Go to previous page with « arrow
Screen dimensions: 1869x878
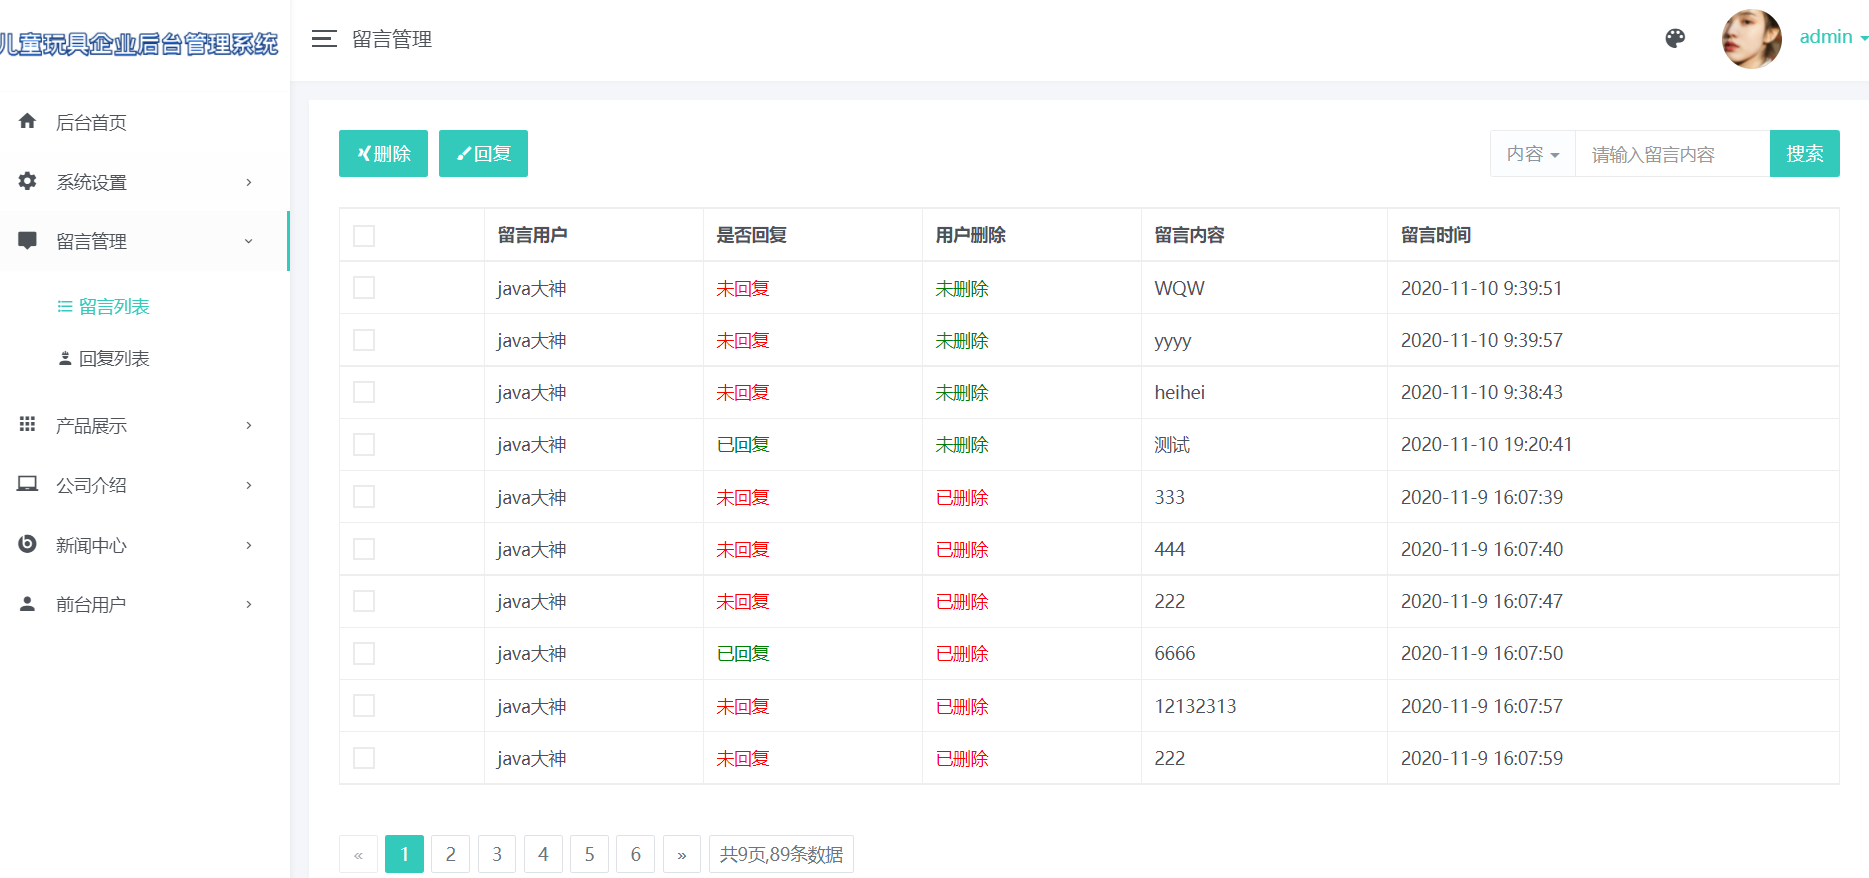[358, 854]
